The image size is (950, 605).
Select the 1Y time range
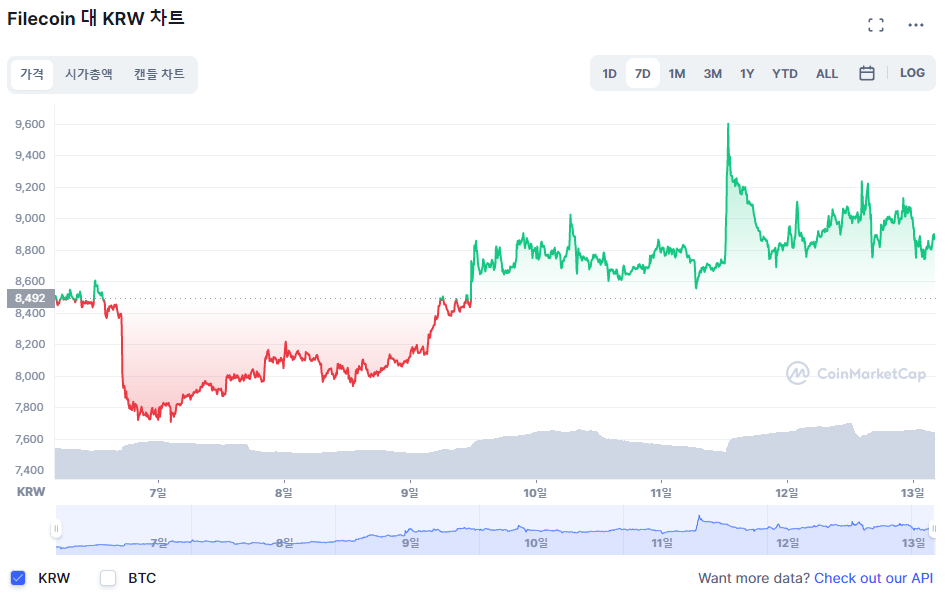[746, 74]
